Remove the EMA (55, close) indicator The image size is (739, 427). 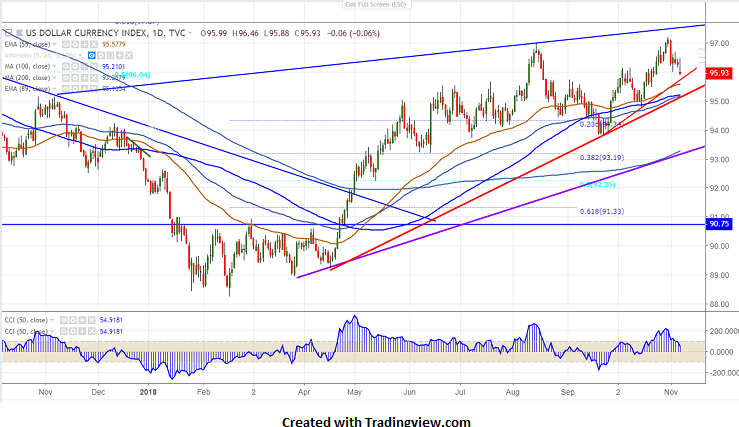click(94, 44)
